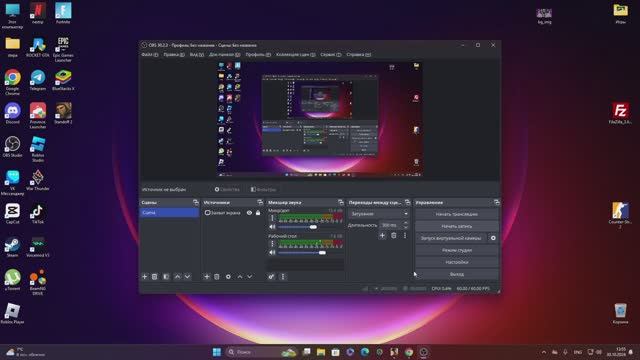Click Exit button in Controls panel

tap(457, 274)
